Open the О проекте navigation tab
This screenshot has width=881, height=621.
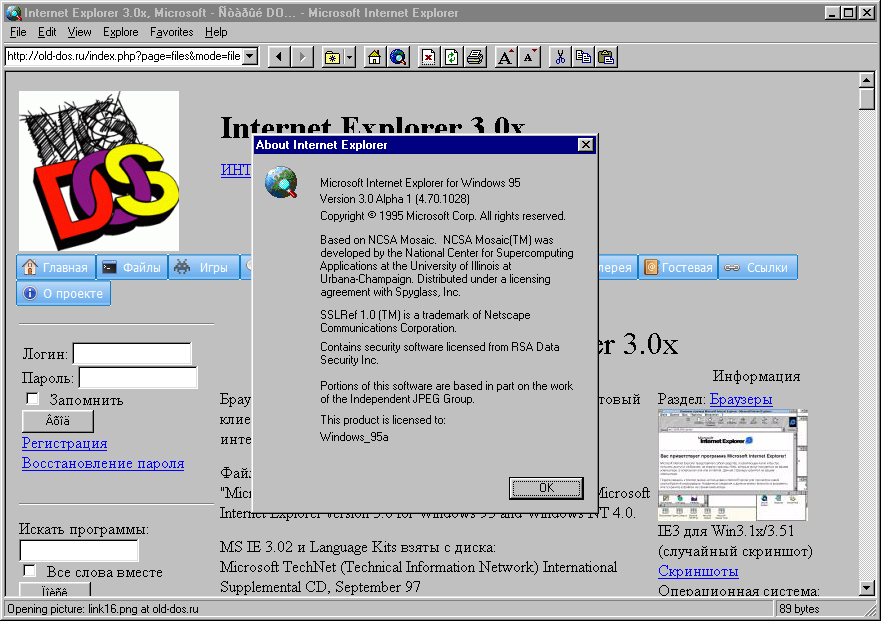coord(63,293)
